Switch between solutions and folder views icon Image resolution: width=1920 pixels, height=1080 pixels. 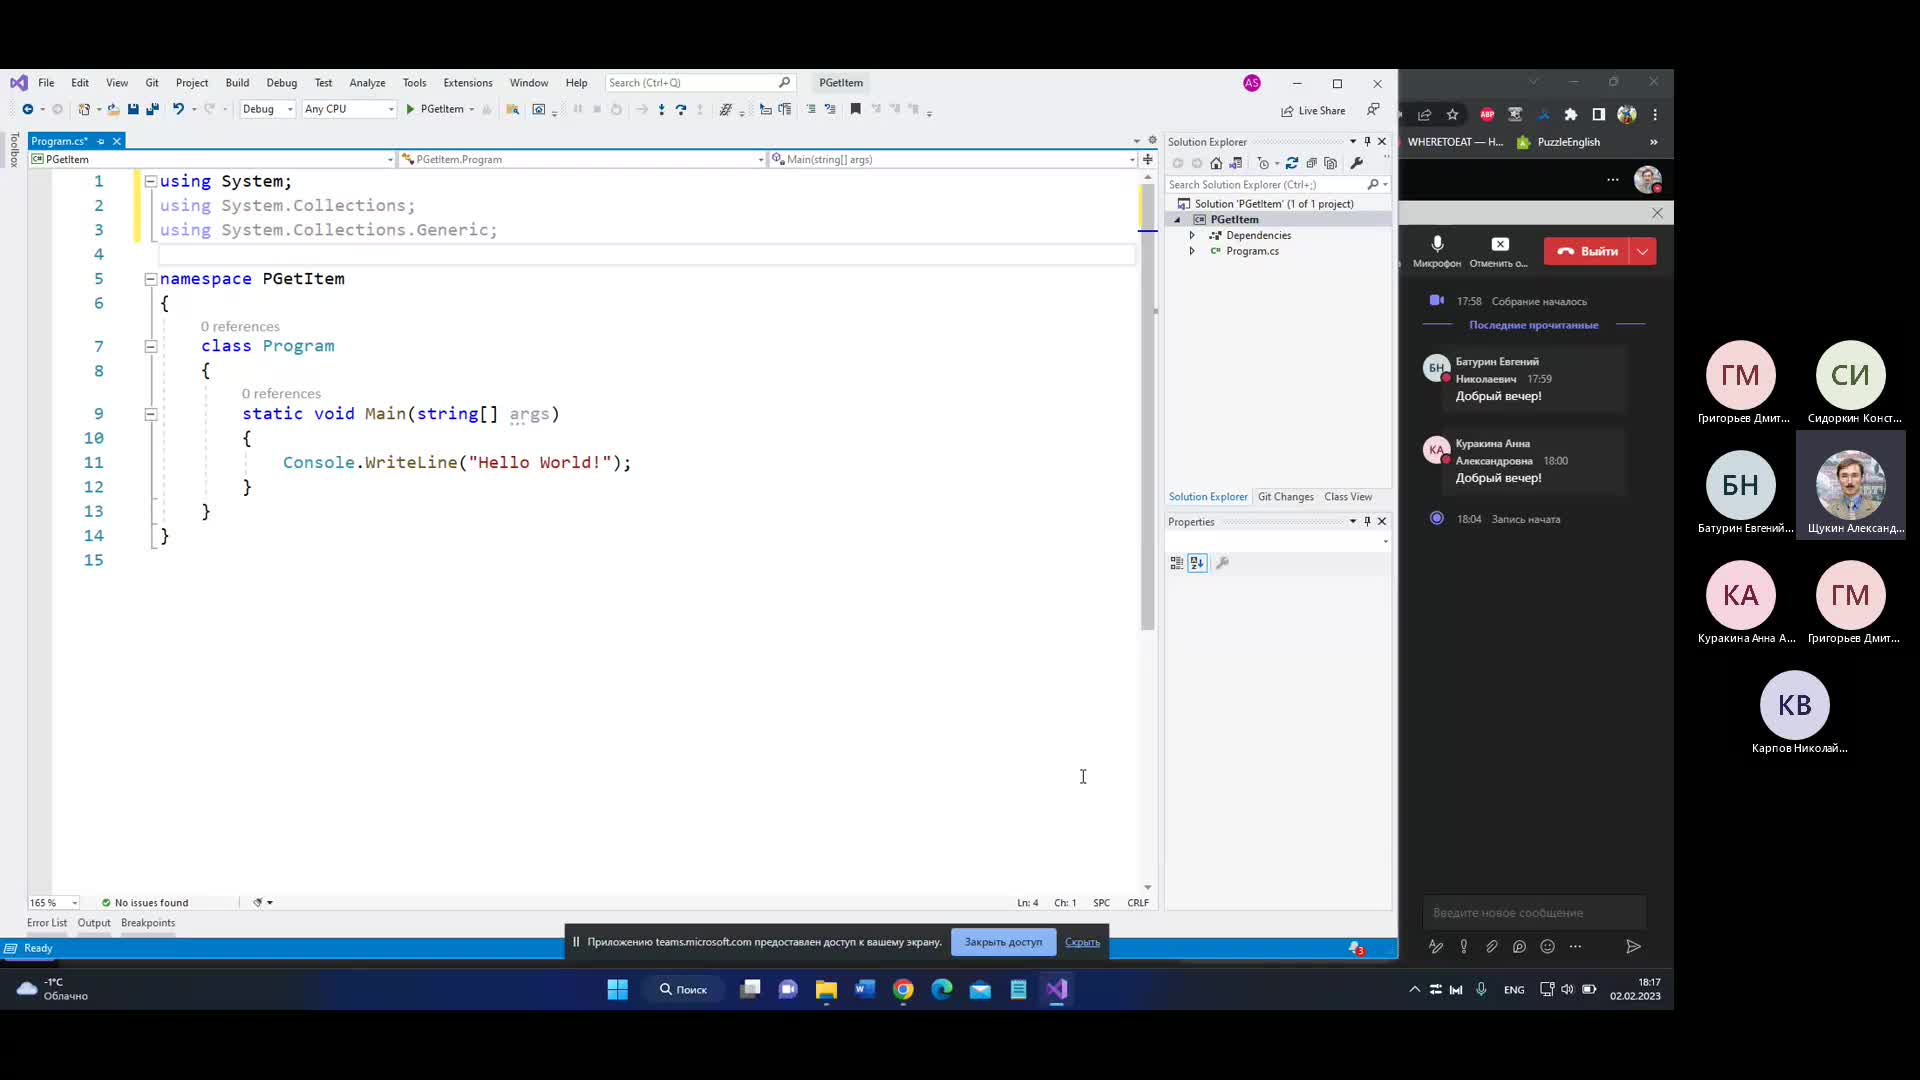(1236, 163)
